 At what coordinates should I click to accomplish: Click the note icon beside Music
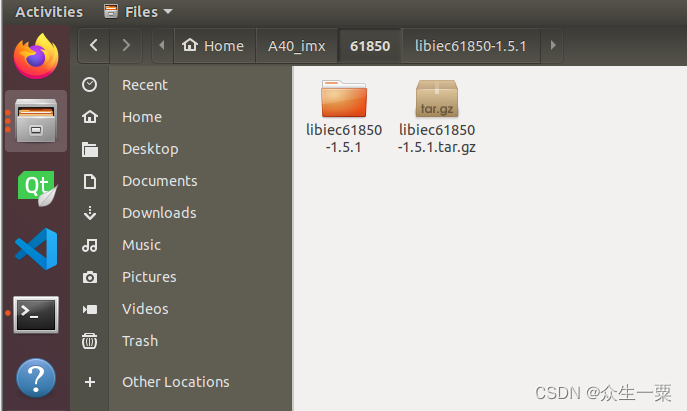click(x=90, y=245)
